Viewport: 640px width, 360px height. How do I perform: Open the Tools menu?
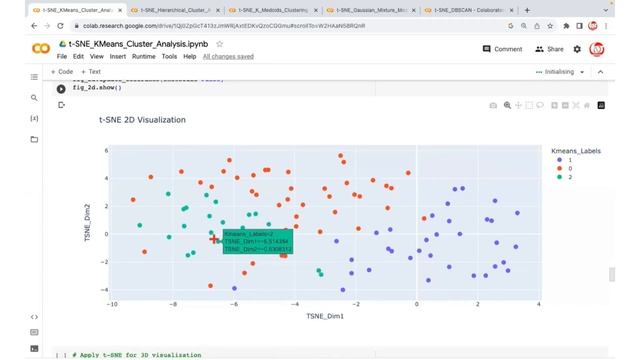click(x=169, y=56)
